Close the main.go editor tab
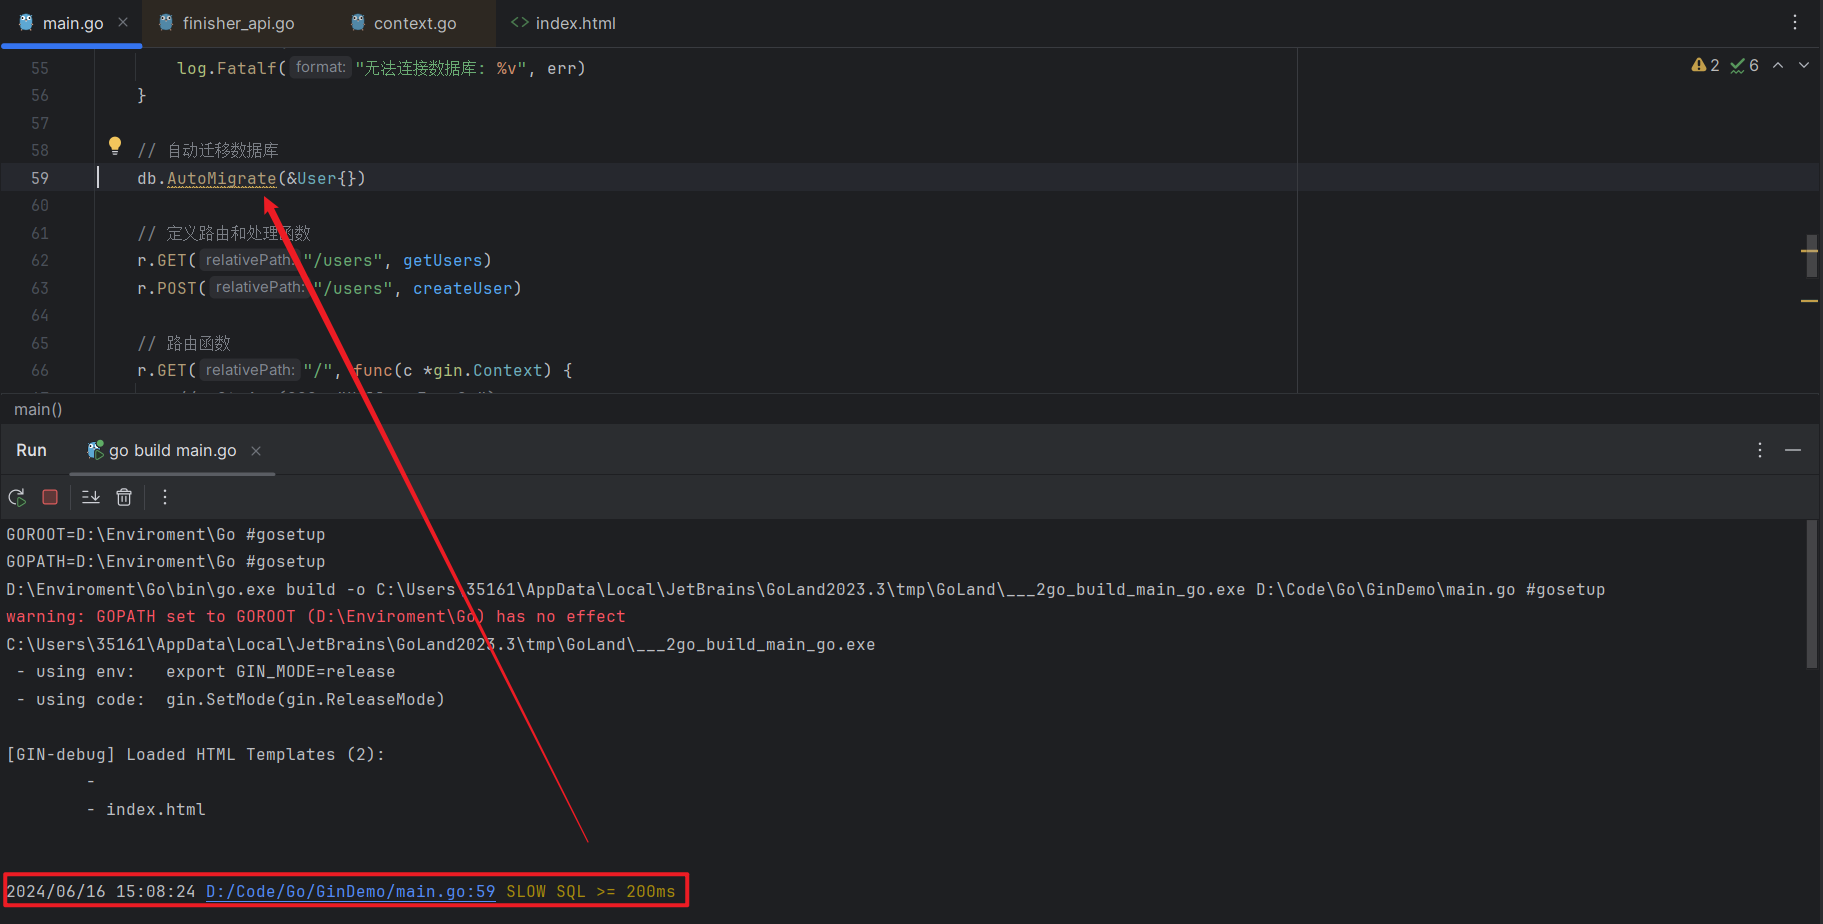This screenshot has width=1823, height=924. (x=123, y=22)
